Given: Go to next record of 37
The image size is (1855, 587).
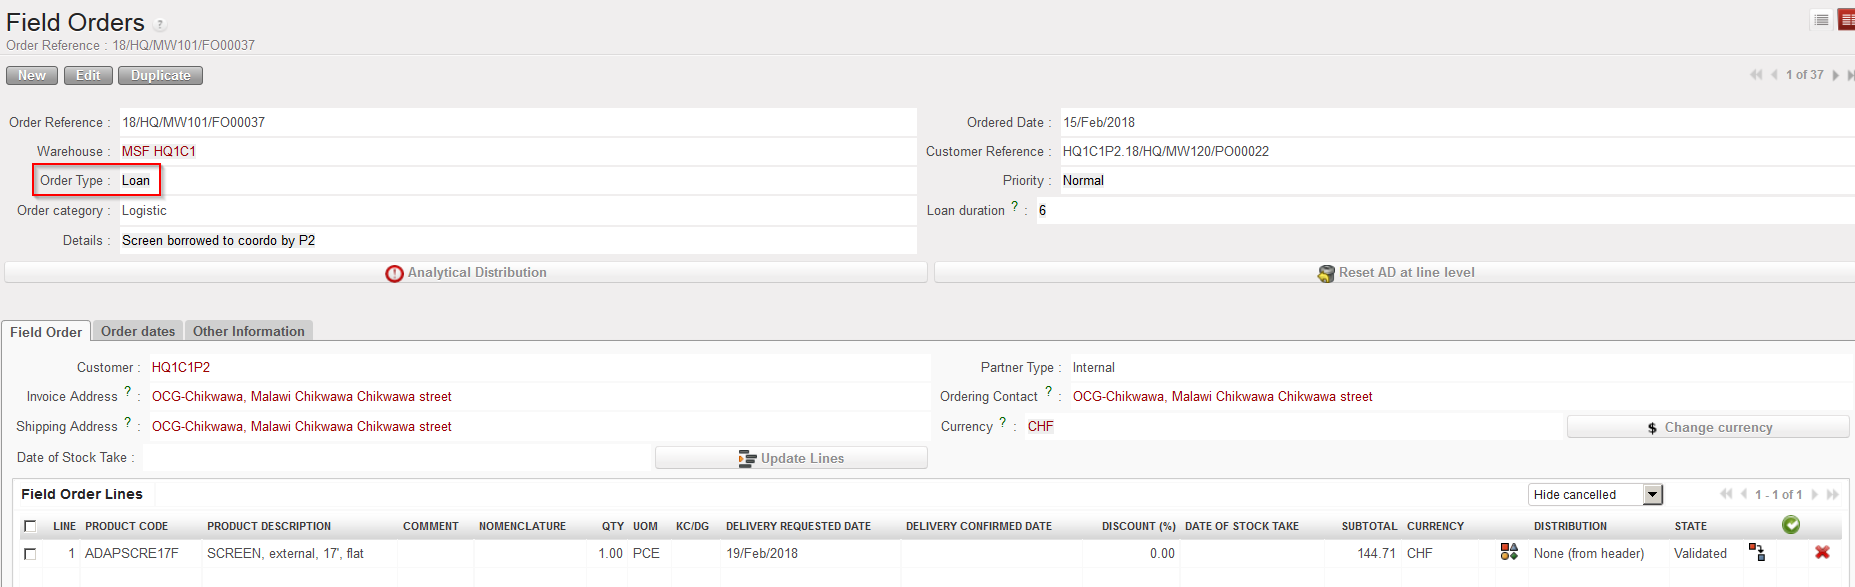Looking at the screenshot, I should (x=1835, y=75).
